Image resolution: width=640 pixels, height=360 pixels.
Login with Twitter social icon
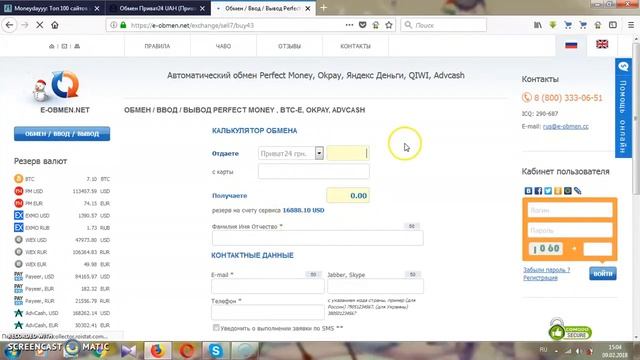(548, 191)
